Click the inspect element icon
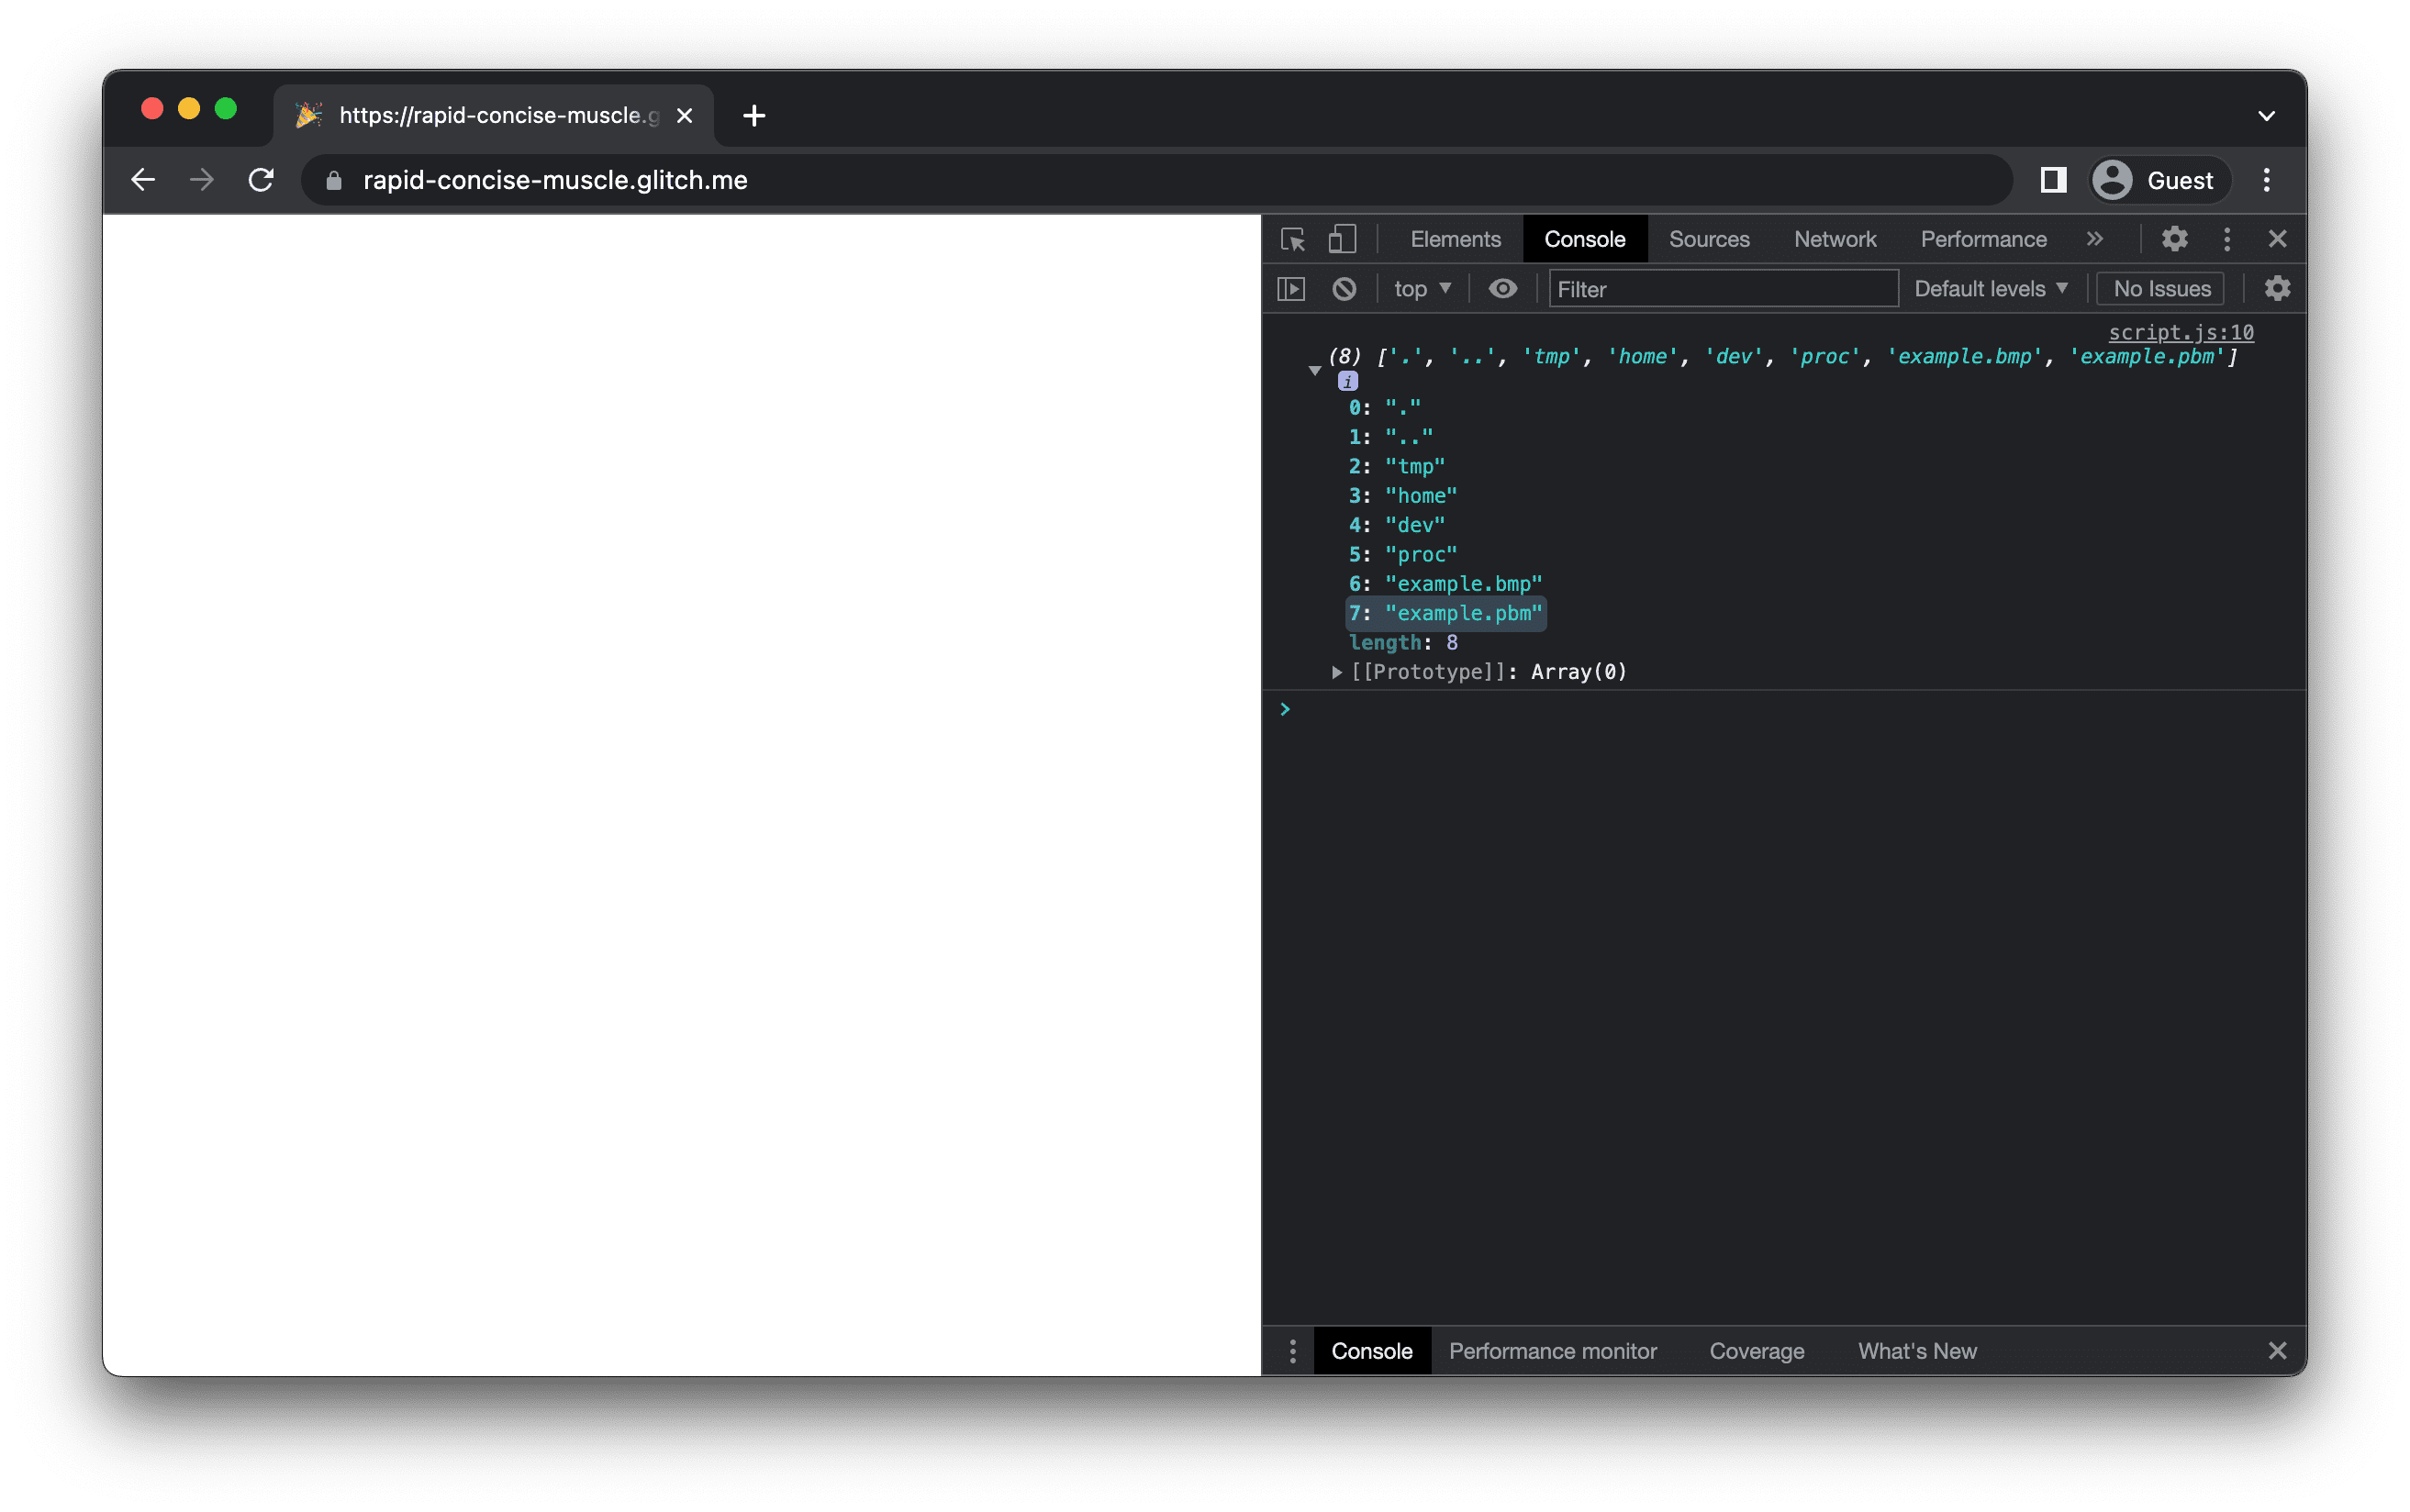This screenshot has height=1512, width=2410. [x=1299, y=239]
